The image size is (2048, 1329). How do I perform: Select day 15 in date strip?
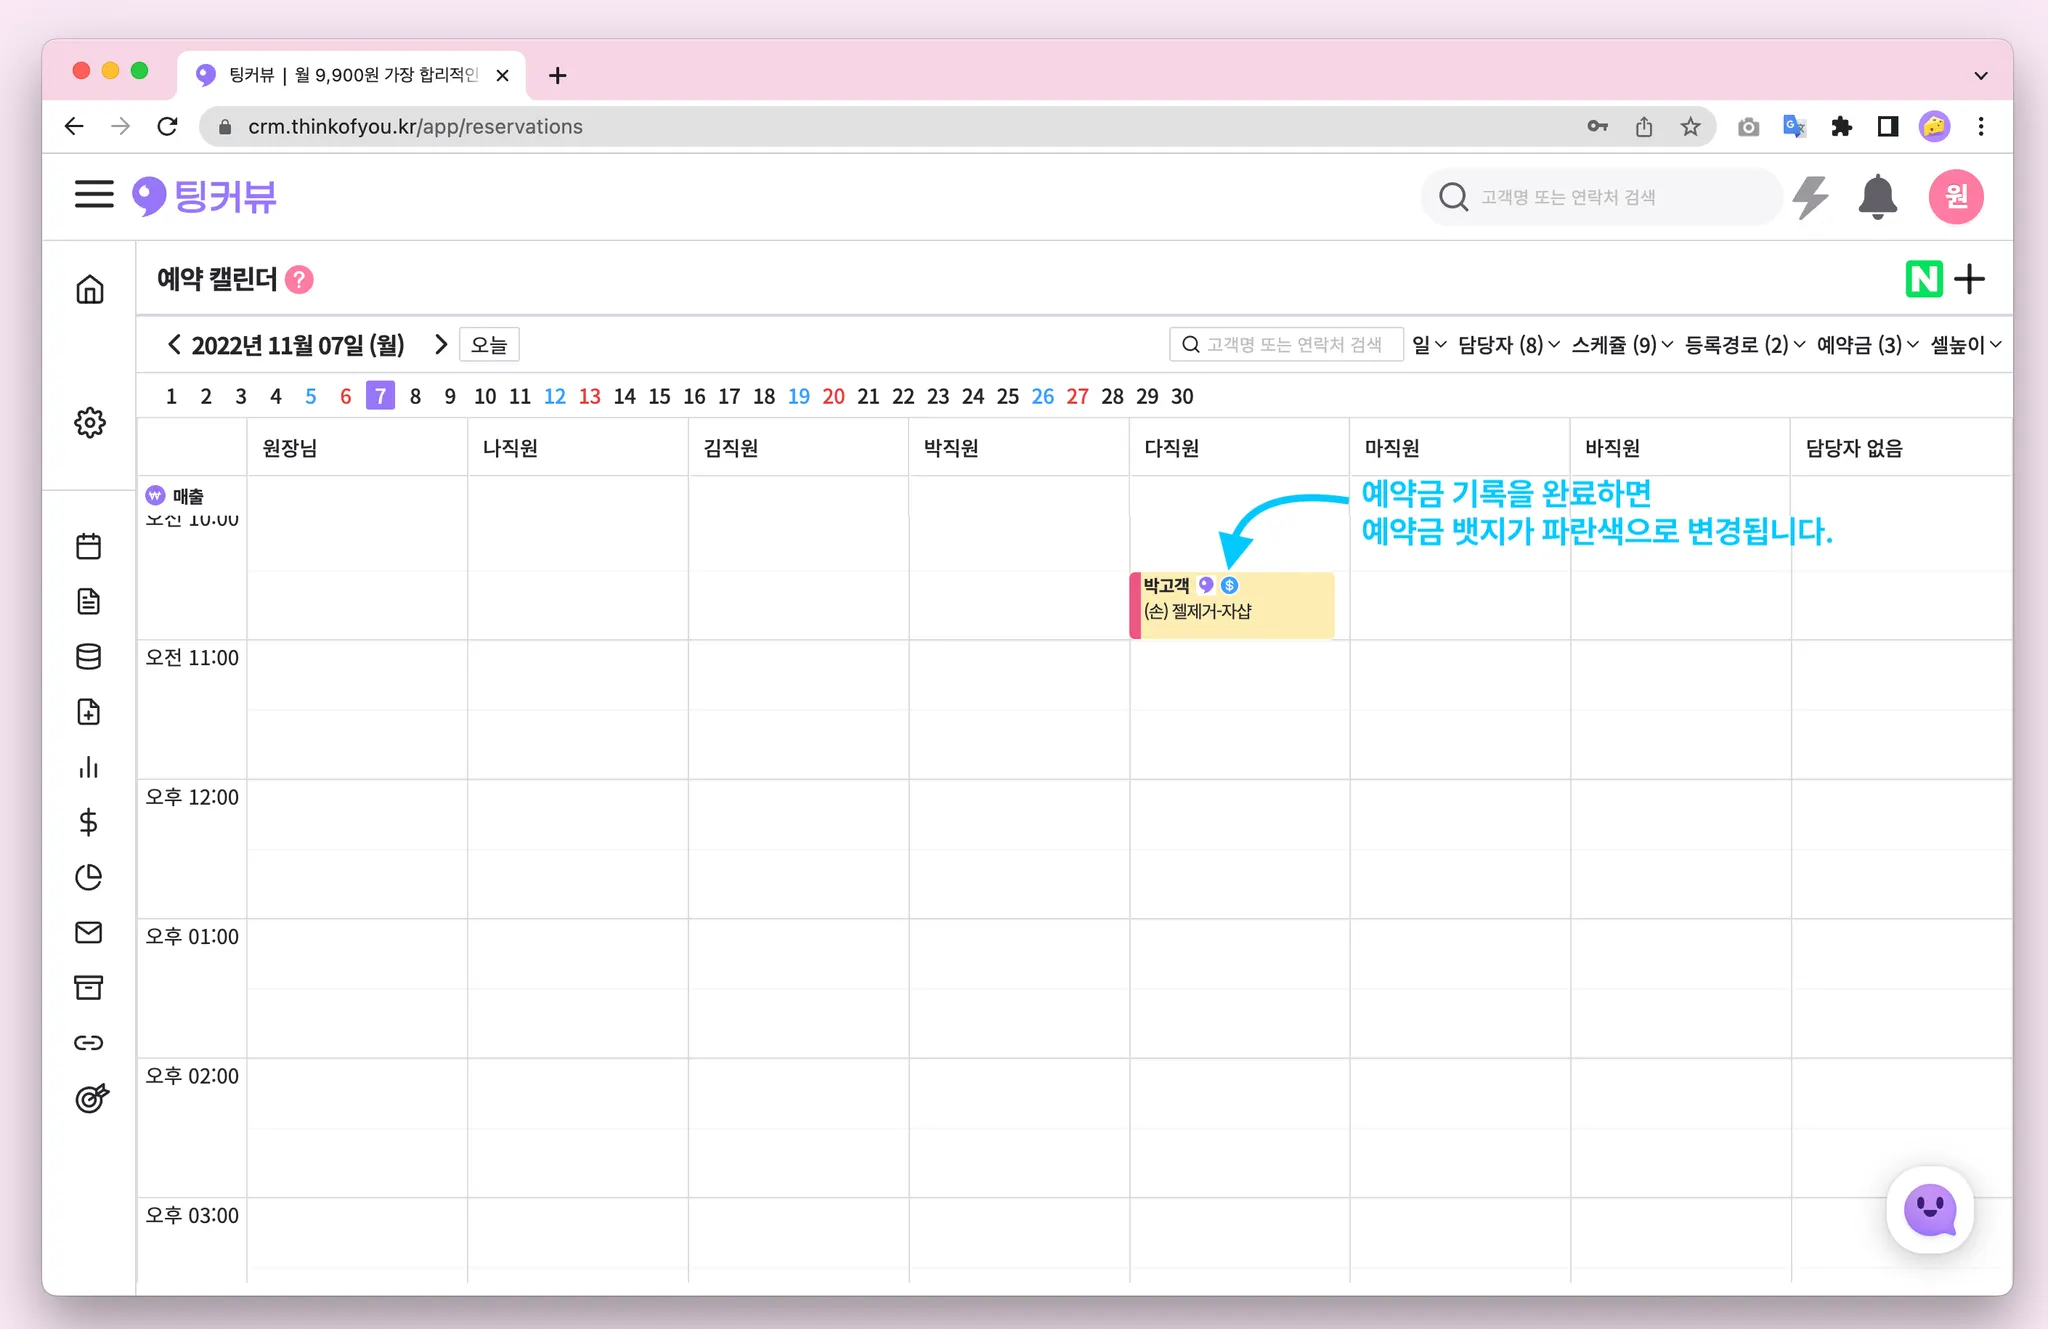(659, 396)
